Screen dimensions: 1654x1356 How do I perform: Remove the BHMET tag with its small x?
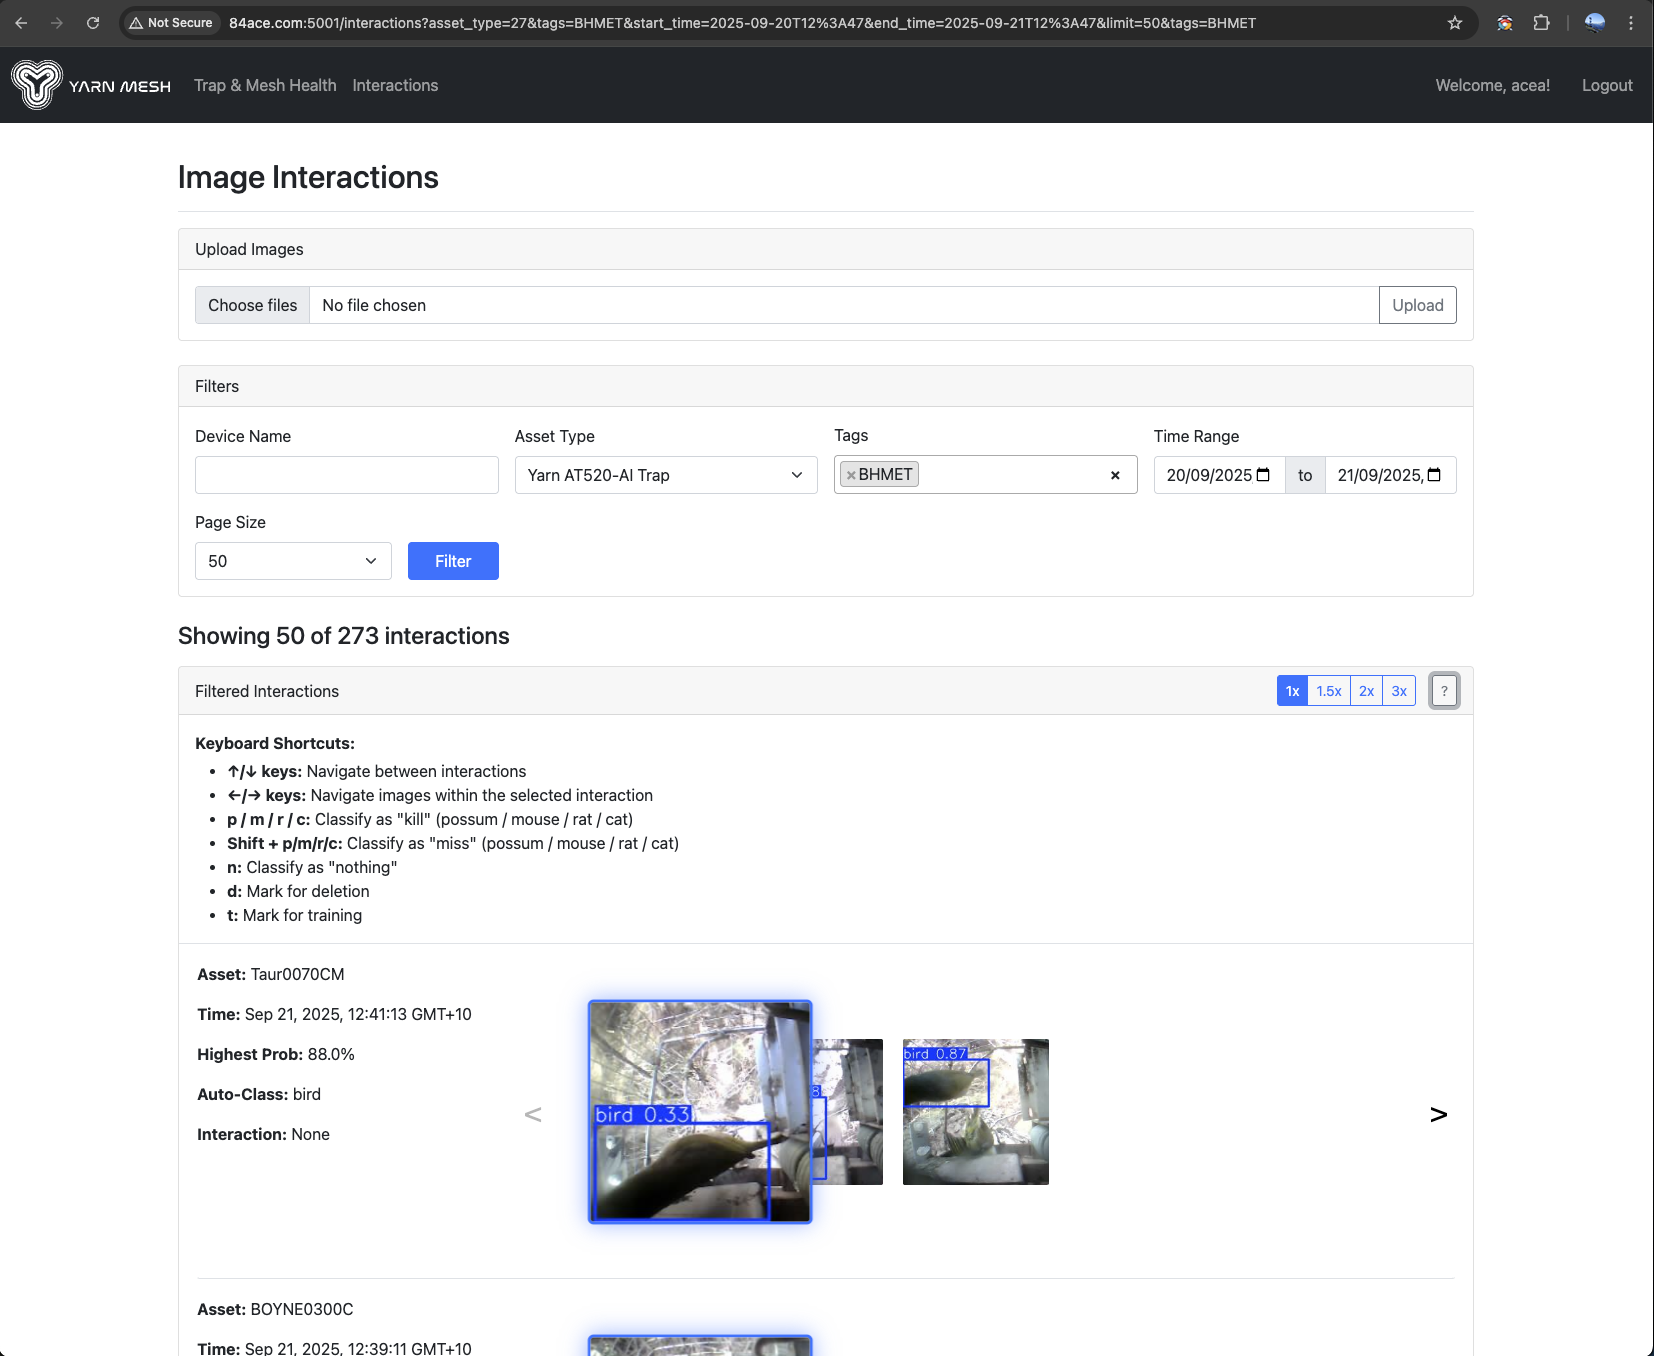(x=851, y=475)
